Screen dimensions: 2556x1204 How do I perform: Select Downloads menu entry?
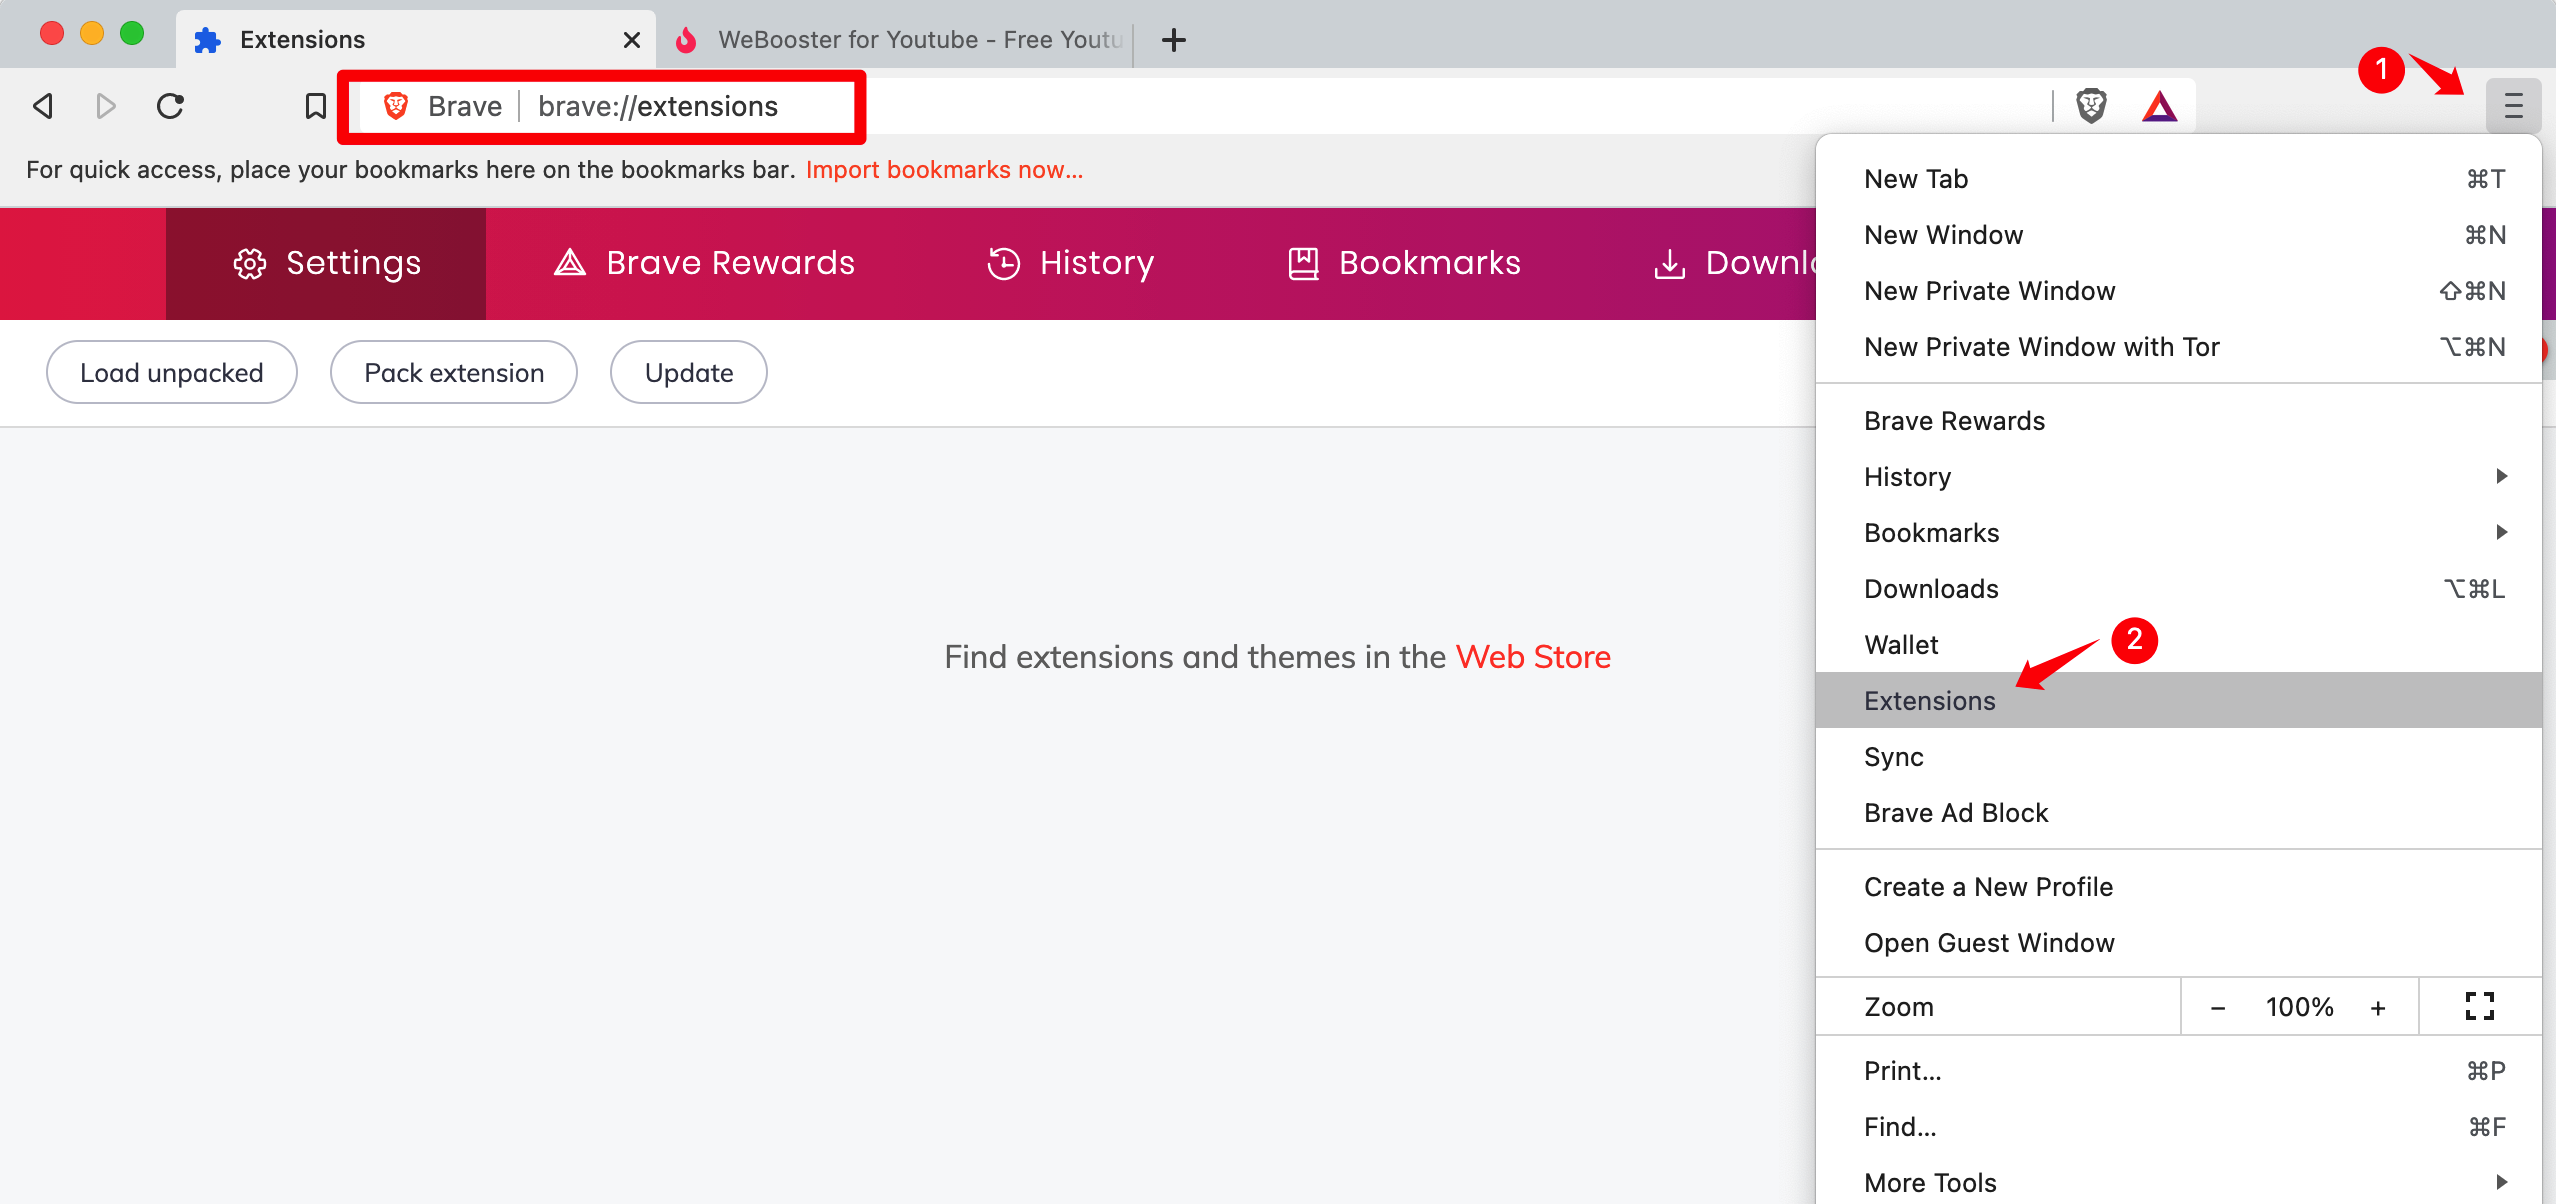[x=2178, y=589]
